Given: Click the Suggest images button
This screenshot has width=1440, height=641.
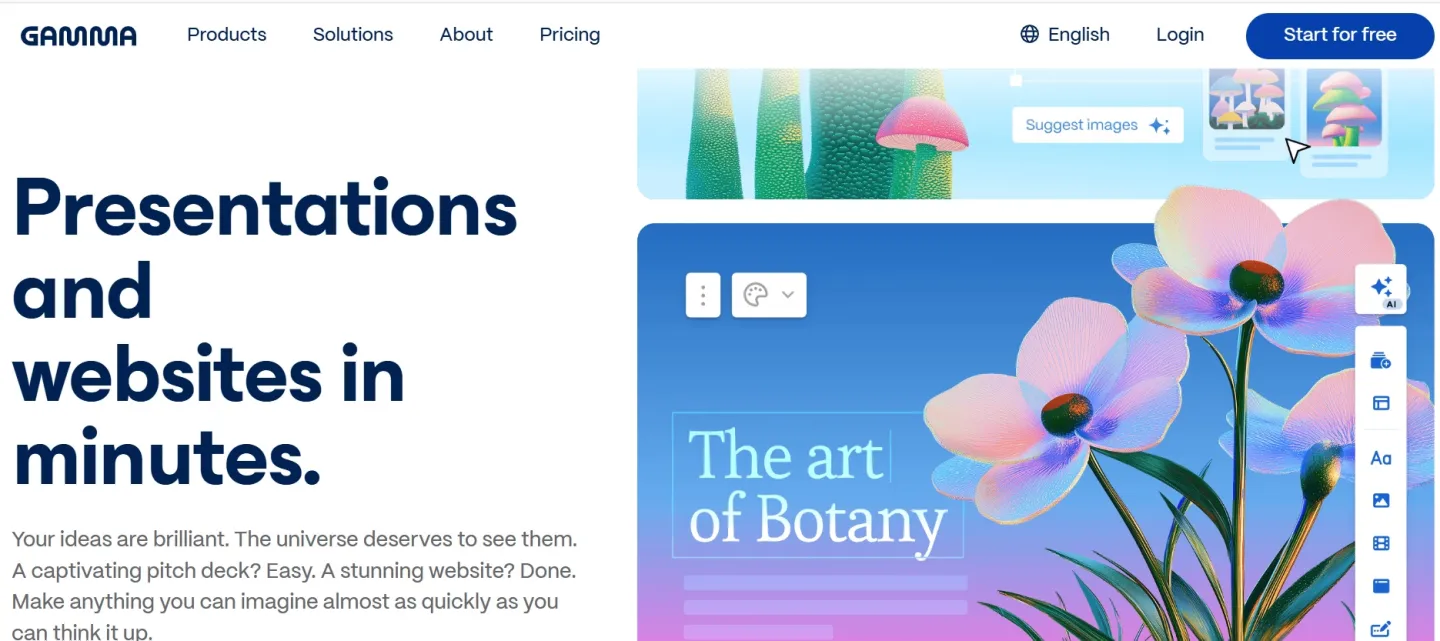Looking at the screenshot, I should [1097, 125].
